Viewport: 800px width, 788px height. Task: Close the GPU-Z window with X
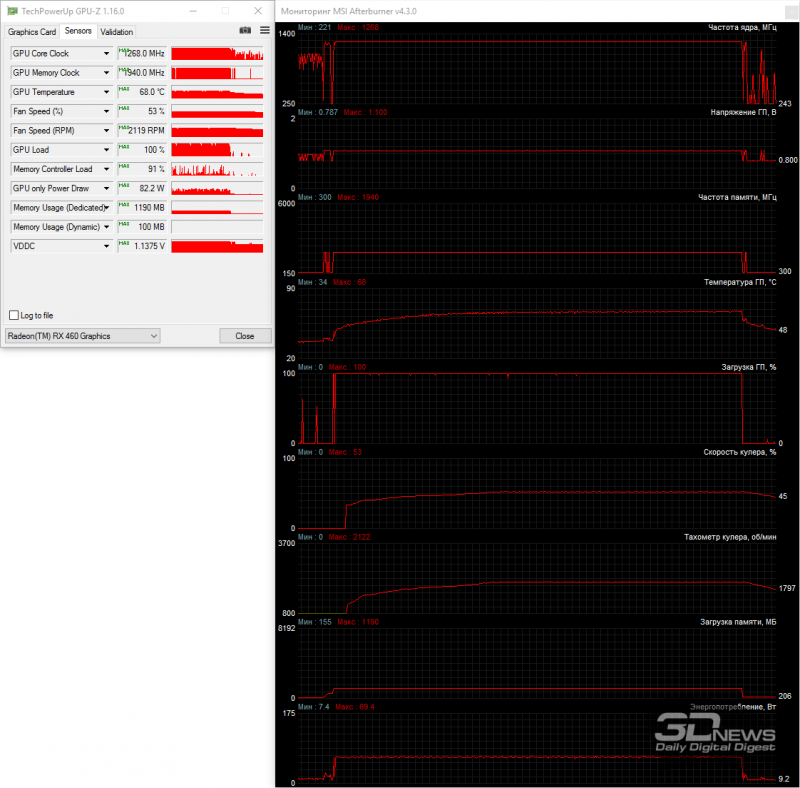(258, 11)
